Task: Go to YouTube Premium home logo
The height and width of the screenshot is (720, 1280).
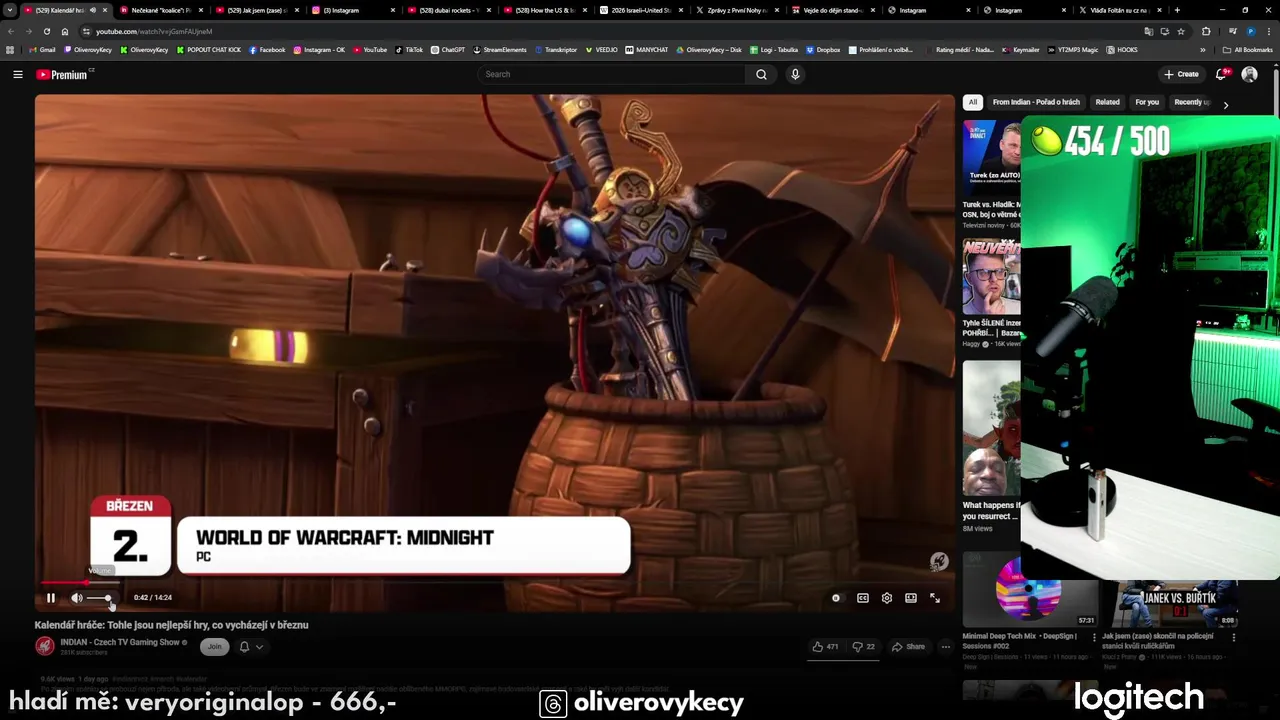Action: (64, 74)
